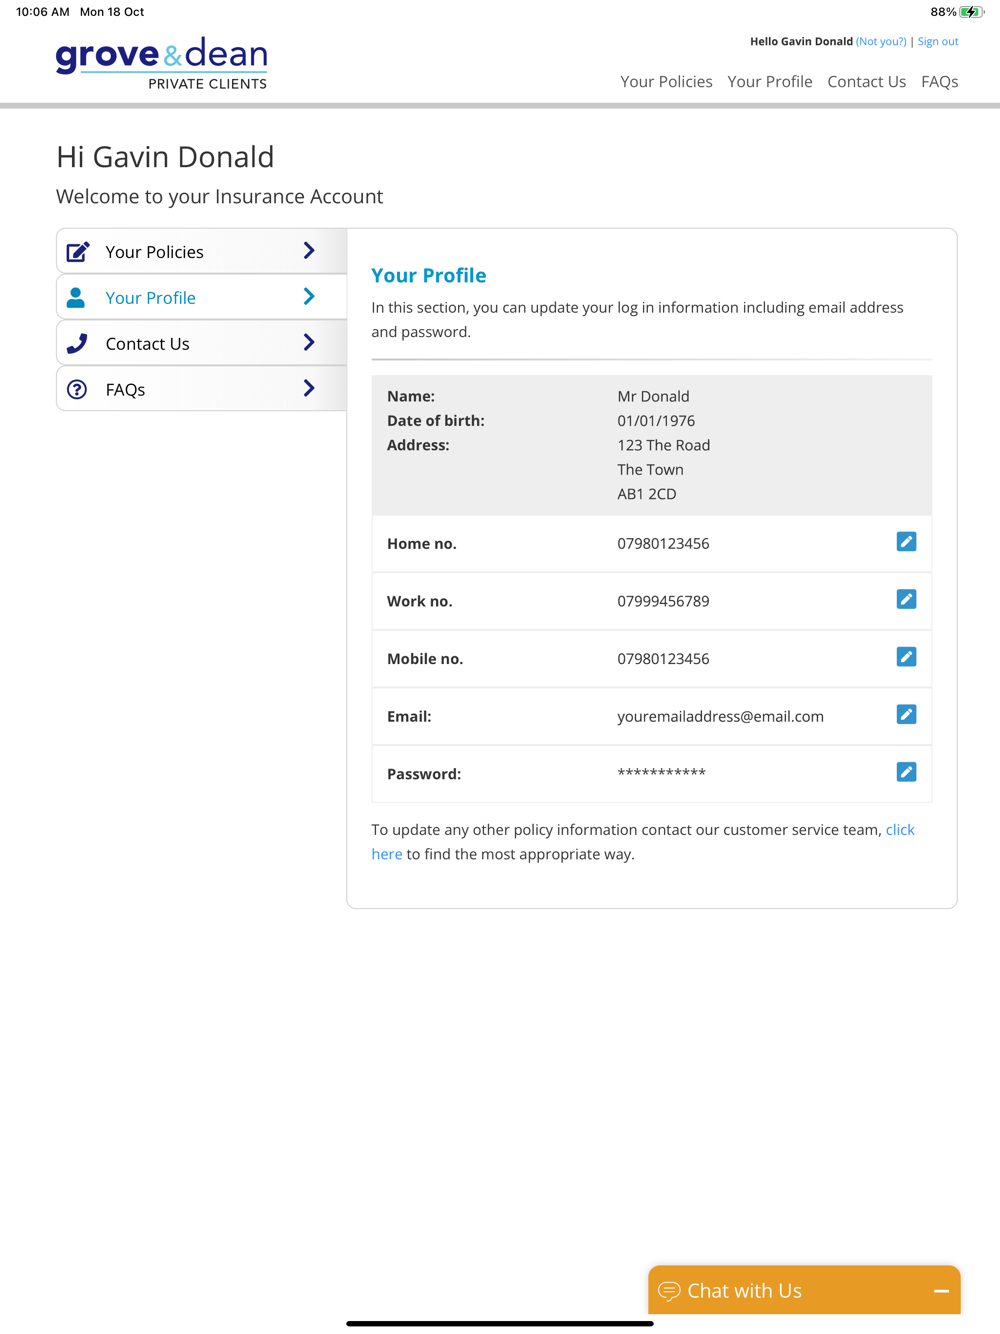Click the phone icon next to Contact Us
1000x1334 pixels.
[x=77, y=344]
